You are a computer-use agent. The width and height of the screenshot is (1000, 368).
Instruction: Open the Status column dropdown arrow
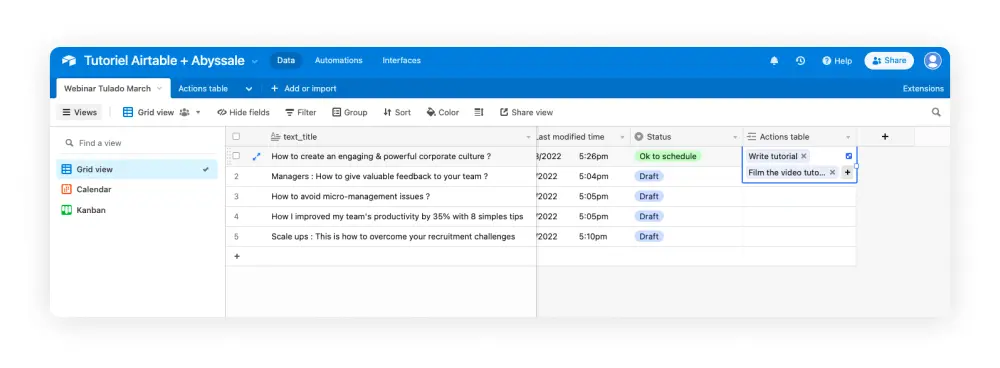[735, 137]
